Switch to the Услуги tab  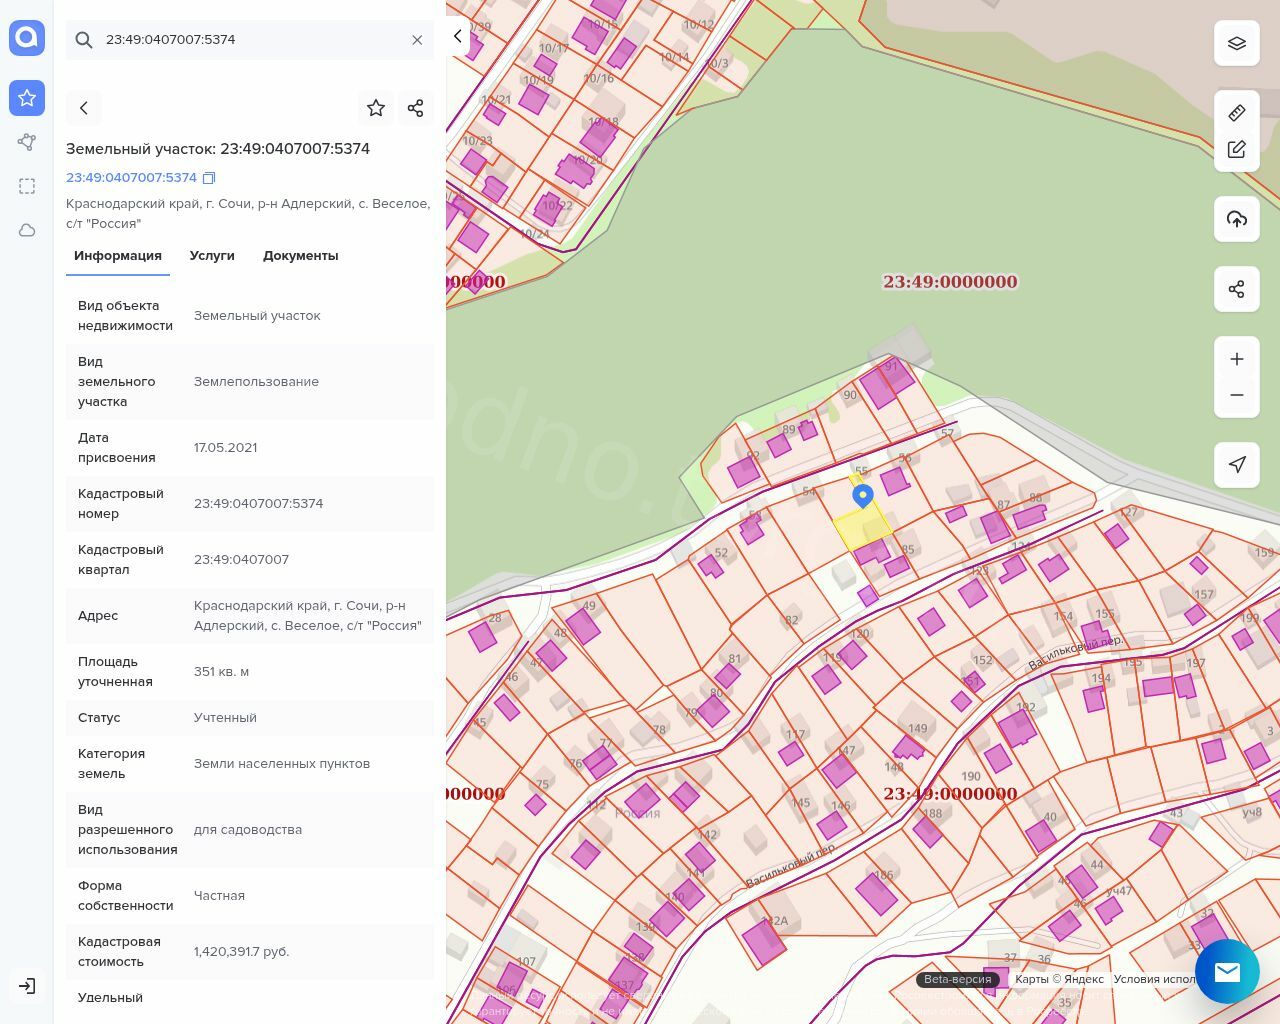[212, 256]
